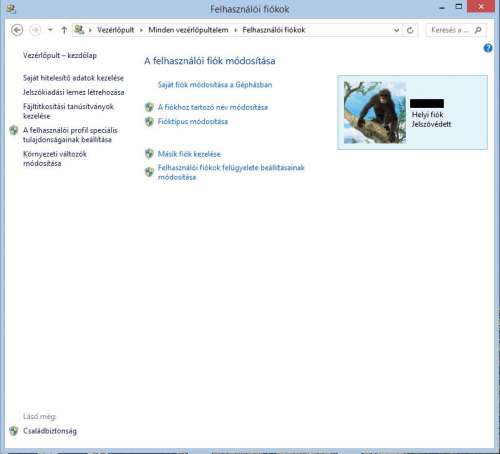Click the window icon in the title bar
Image resolution: width=500 pixels, height=454 pixels.
click(x=11, y=9)
